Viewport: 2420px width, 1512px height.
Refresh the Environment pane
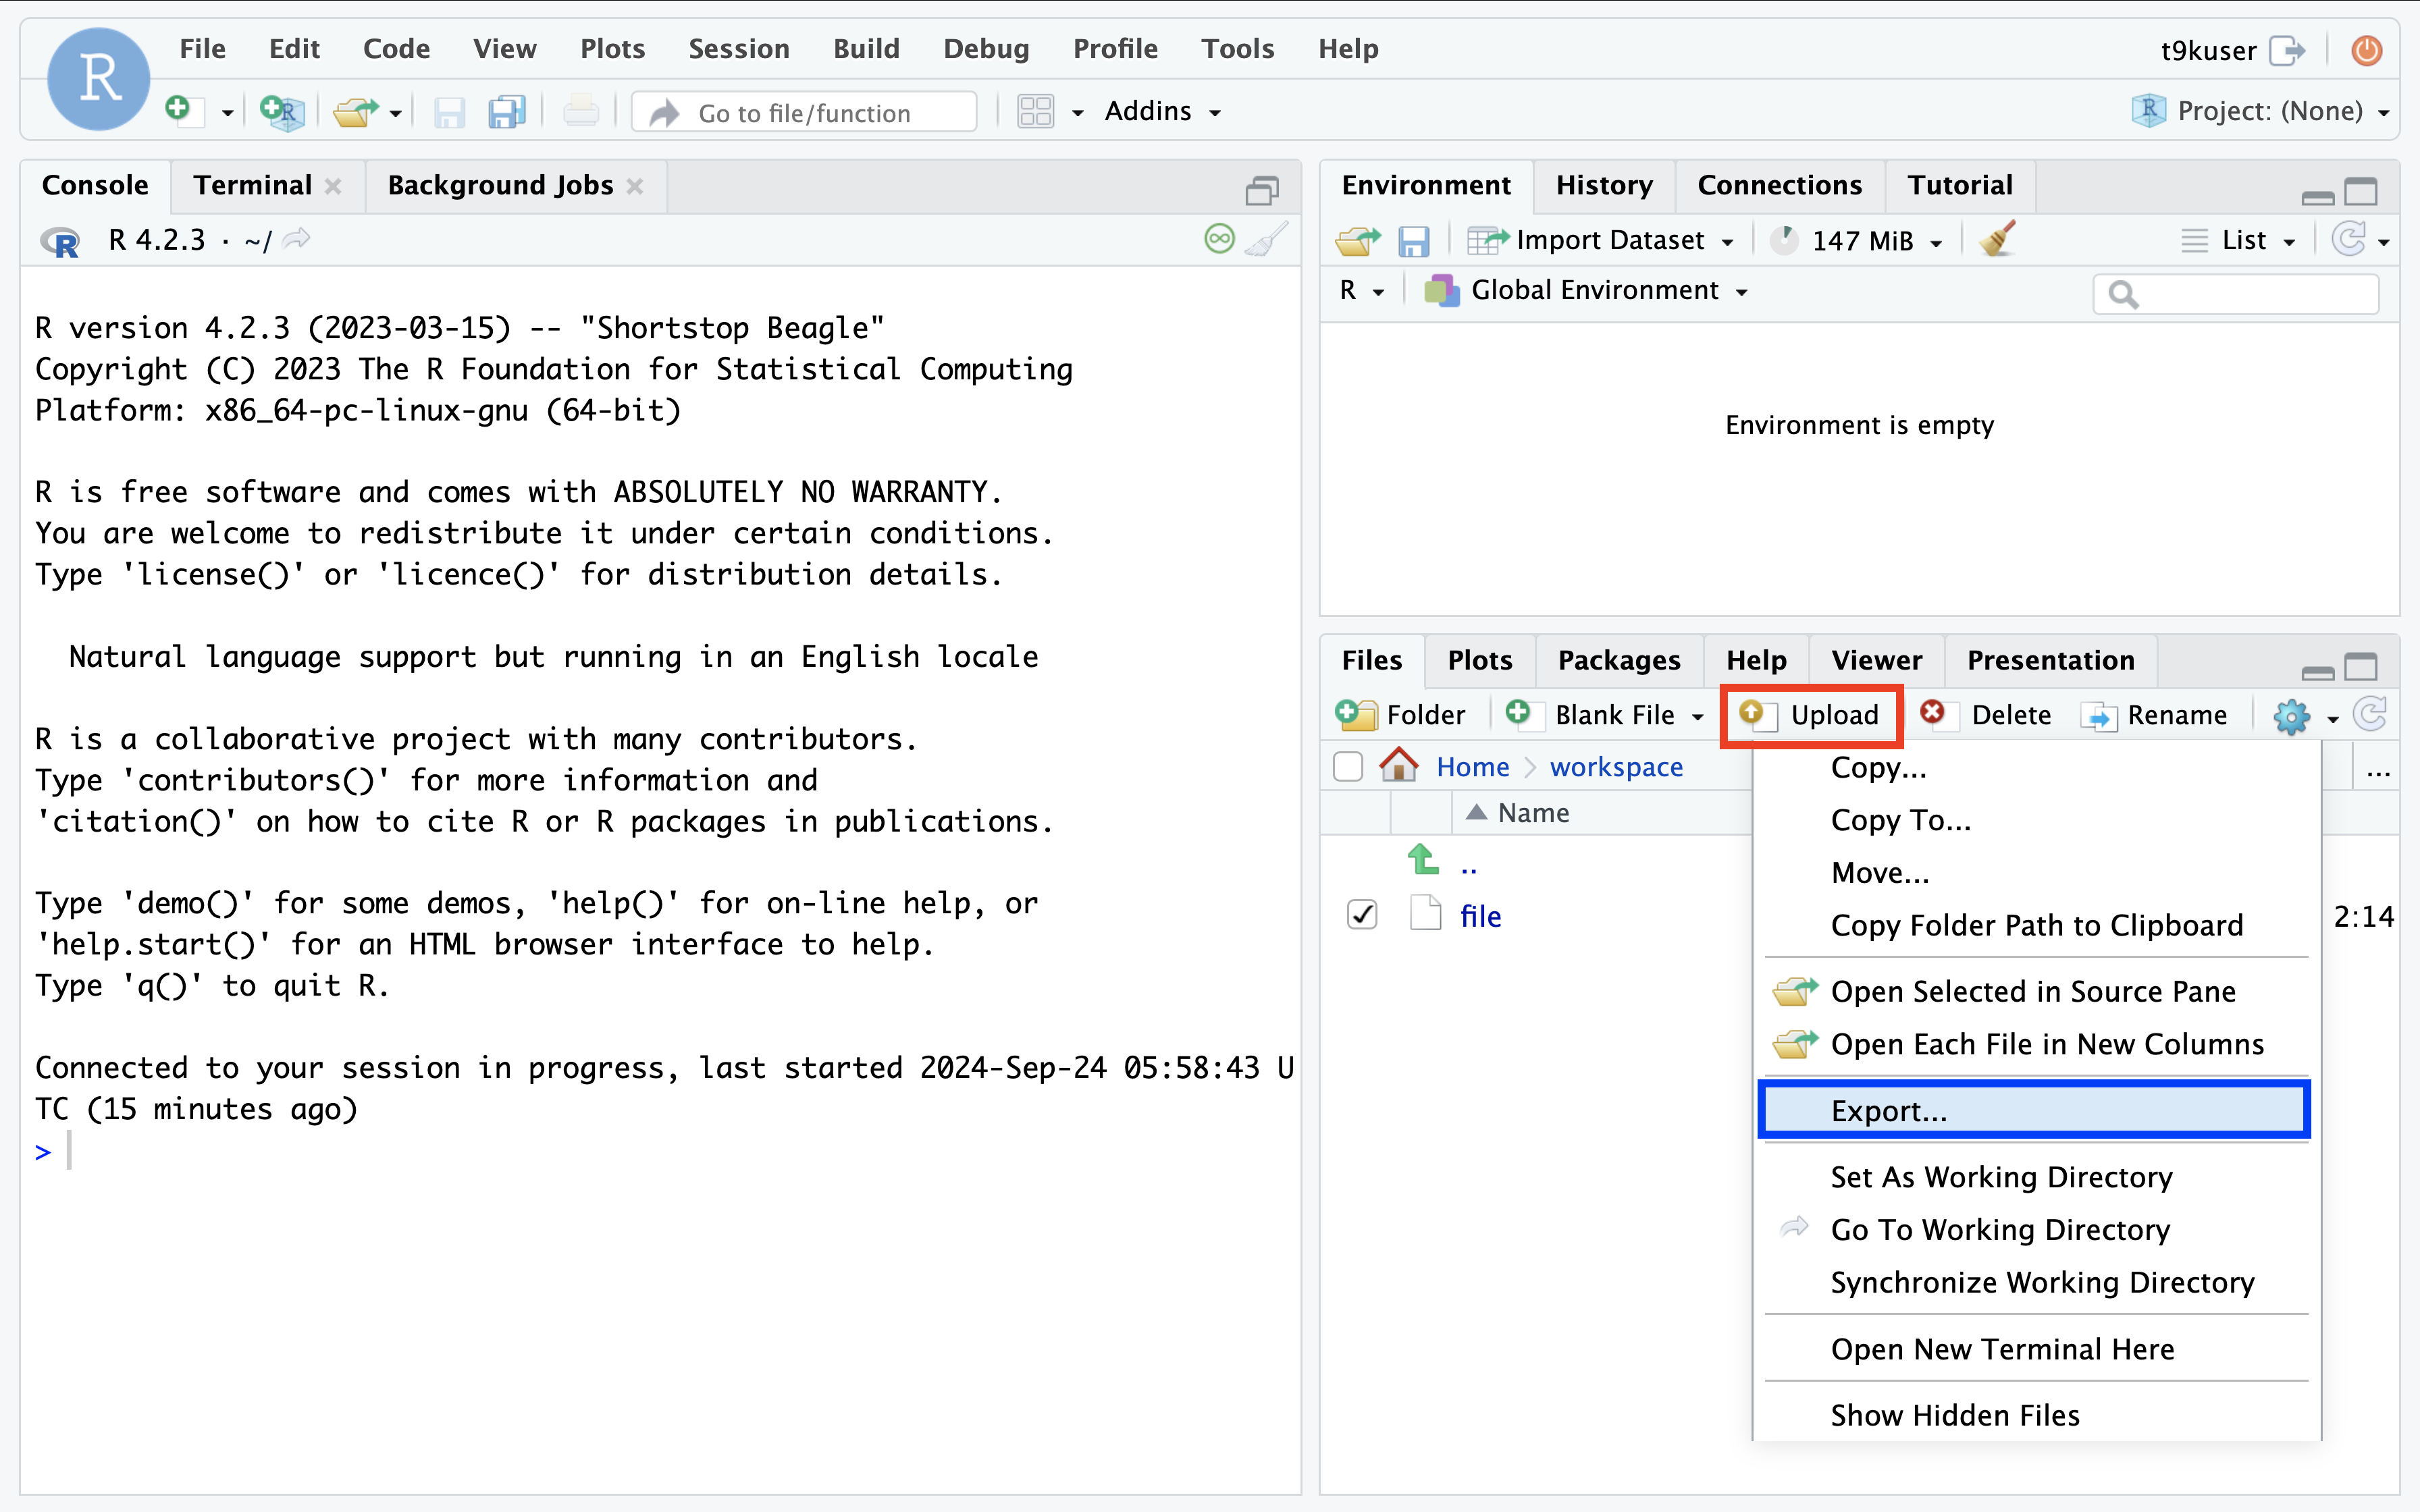coord(2349,240)
